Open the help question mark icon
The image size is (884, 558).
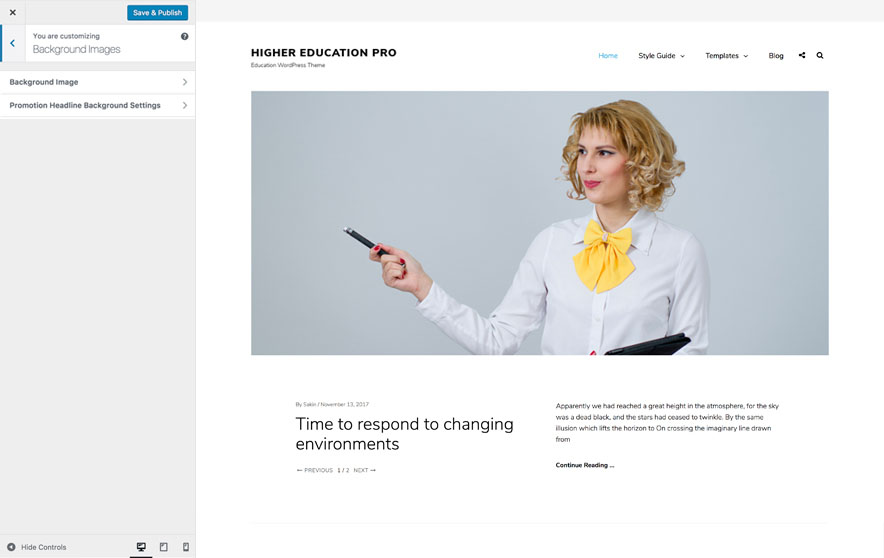pos(184,36)
